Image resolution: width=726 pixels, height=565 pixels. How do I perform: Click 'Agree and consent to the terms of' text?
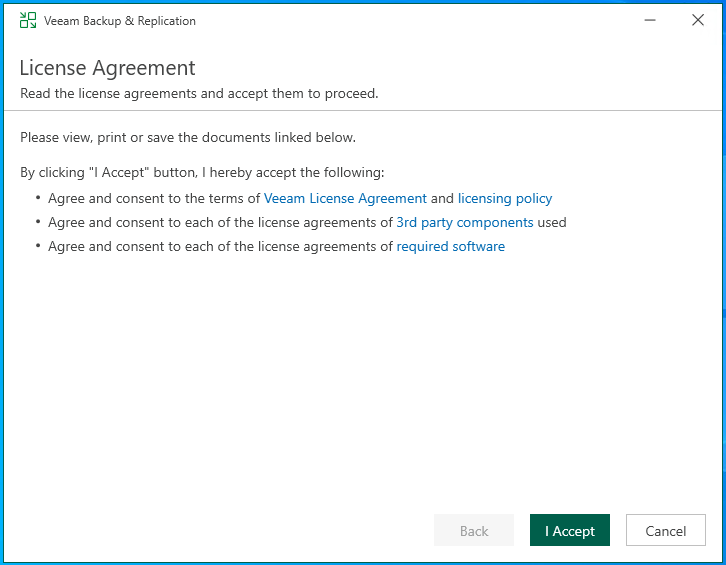154,198
